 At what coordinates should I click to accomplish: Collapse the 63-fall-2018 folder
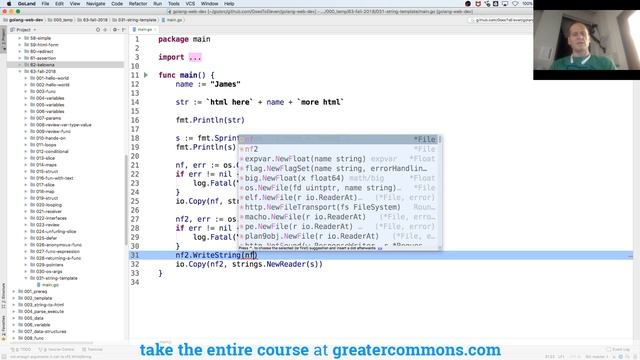tap(20, 71)
